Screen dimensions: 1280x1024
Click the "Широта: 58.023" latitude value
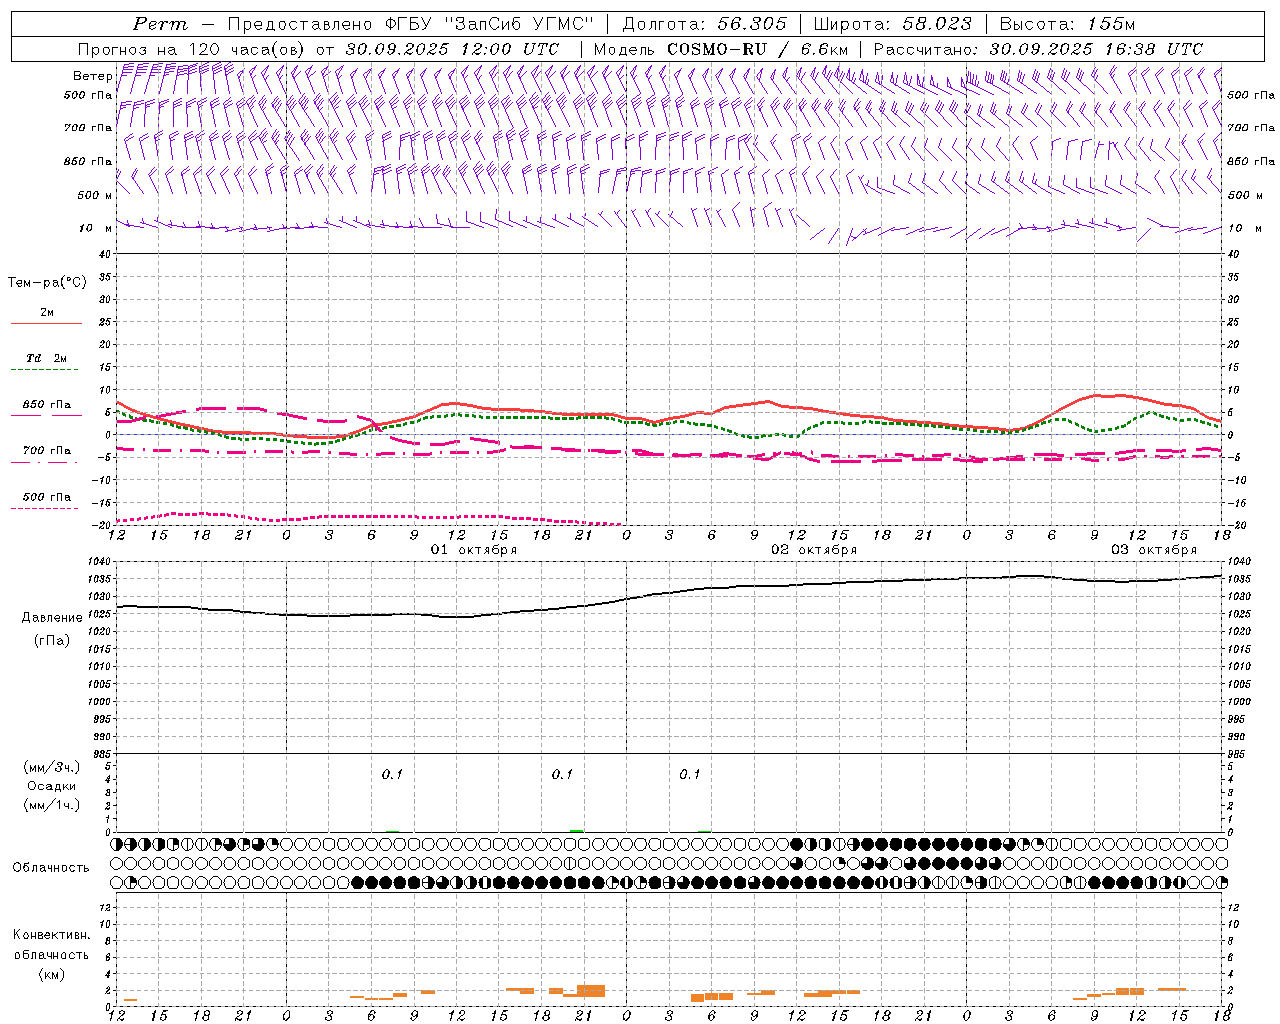click(x=892, y=24)
